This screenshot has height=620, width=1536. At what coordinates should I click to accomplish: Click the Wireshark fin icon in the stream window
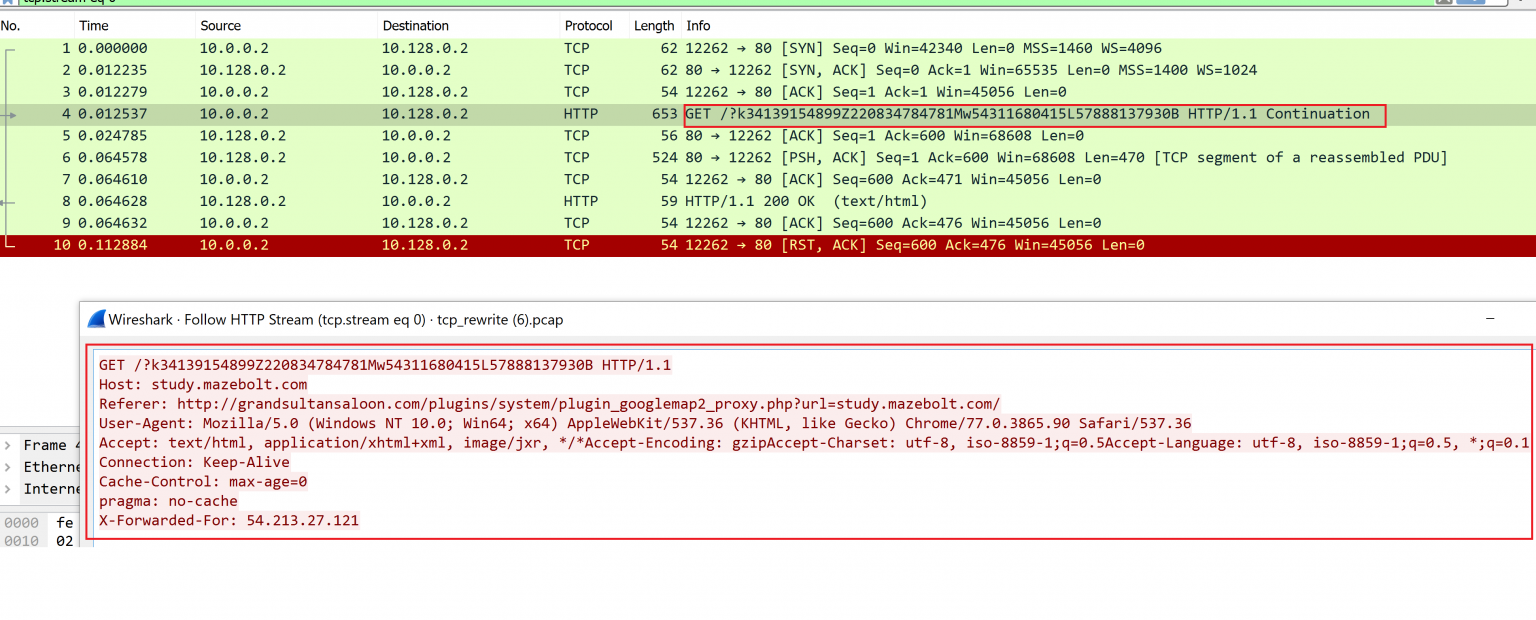(97, 319)
